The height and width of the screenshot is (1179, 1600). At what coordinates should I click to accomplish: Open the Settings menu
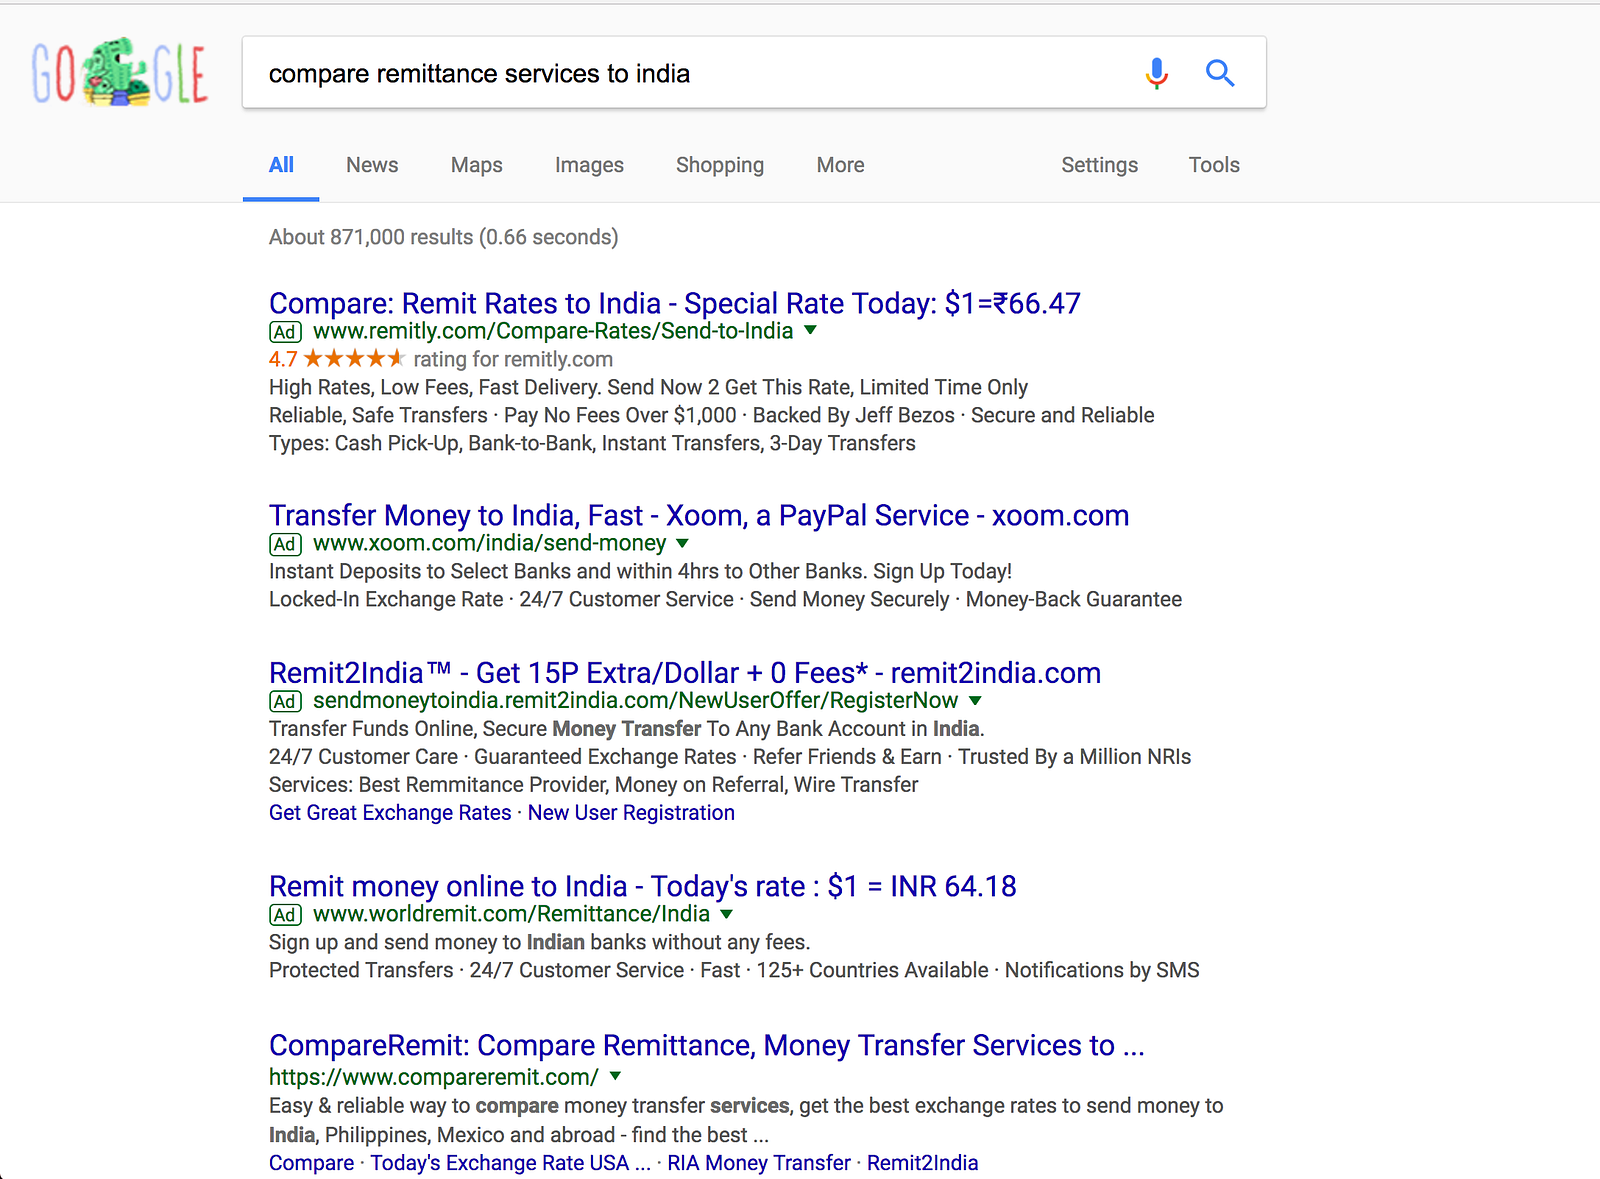1099,165
